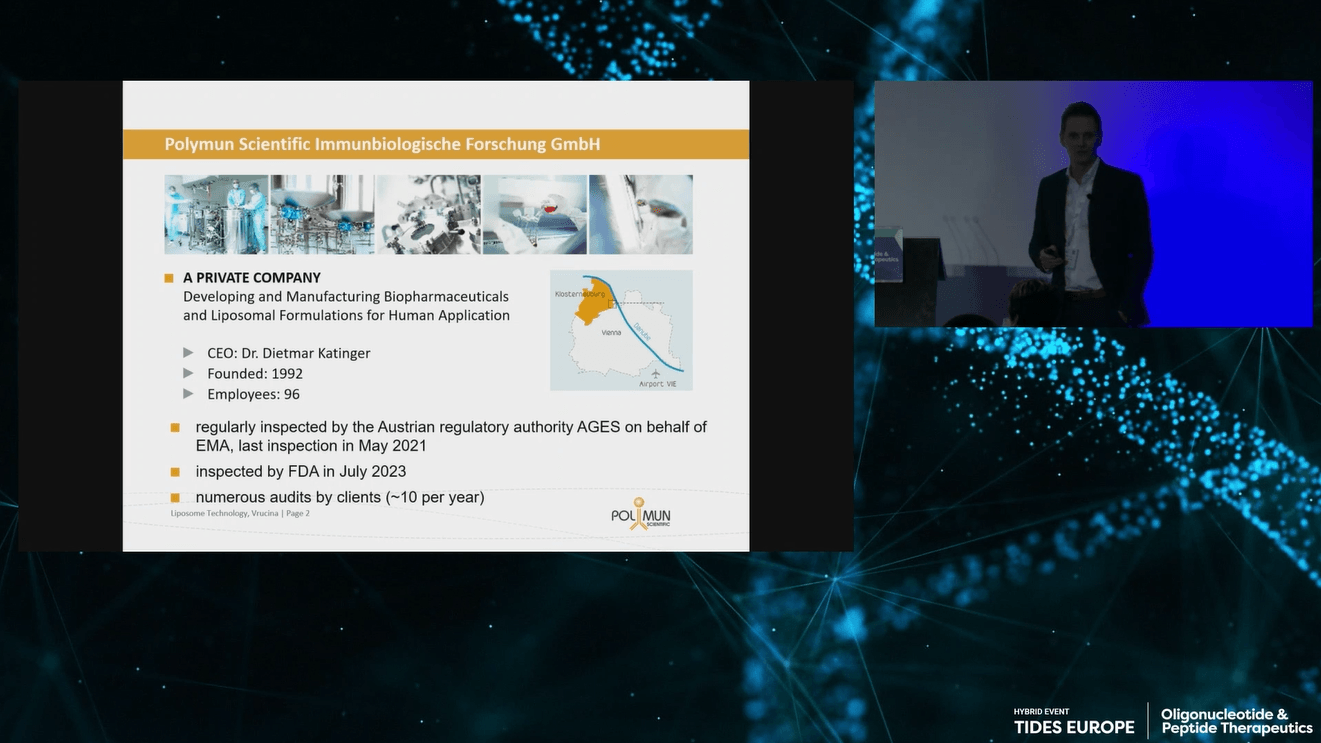Click the triangle arrow beside Employees: 96
This screenshot has height=743, width=1321.
click(x=188, y=394)
